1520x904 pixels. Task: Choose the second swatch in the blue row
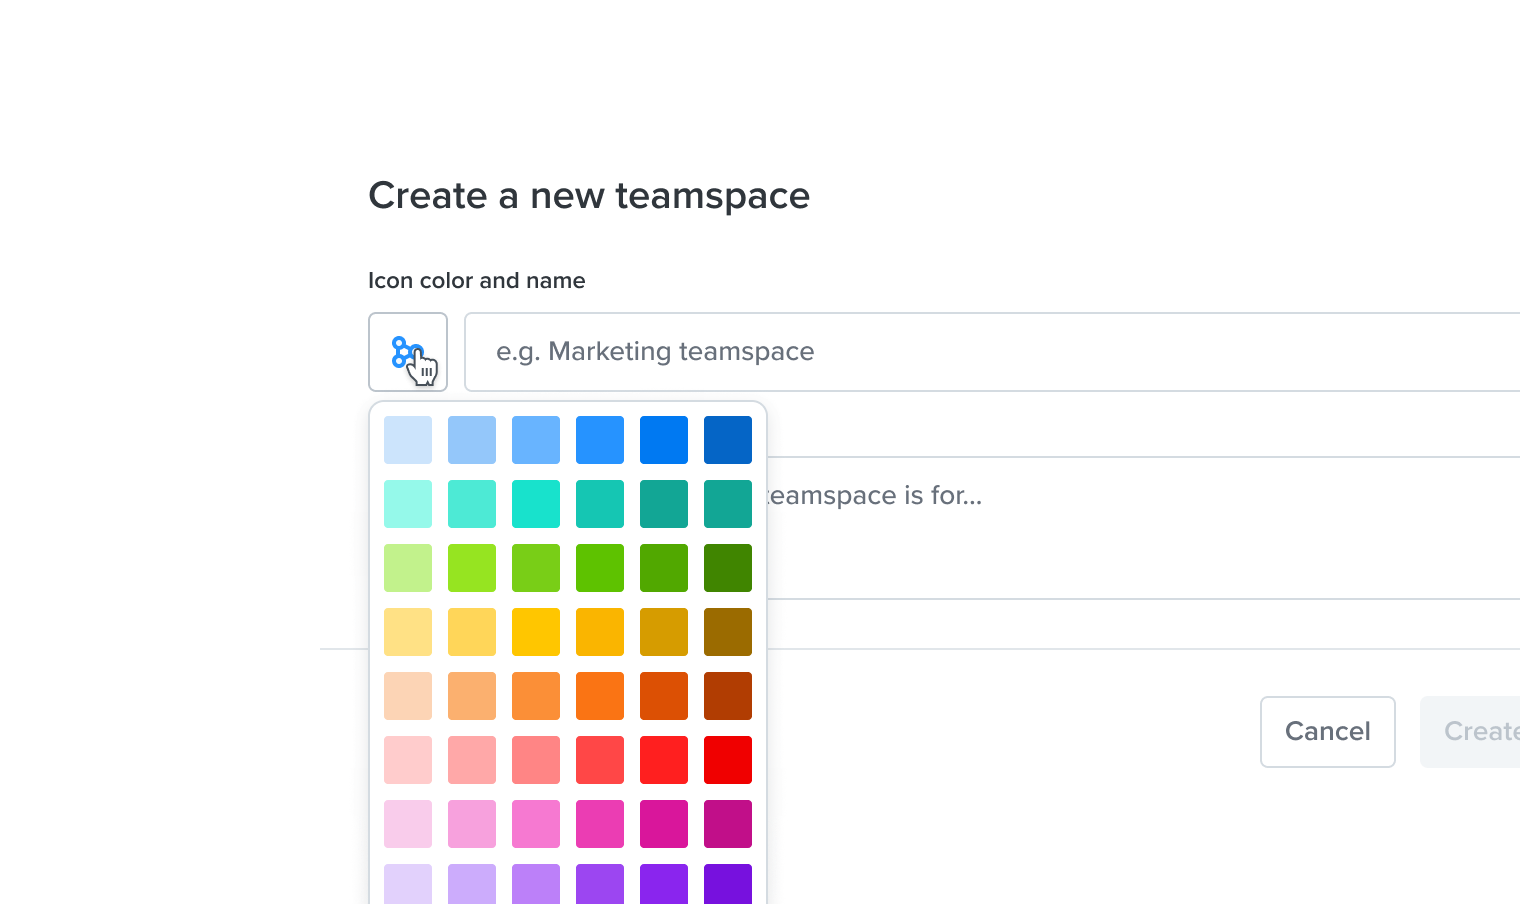pyautogui.click(x=472, y=440)
